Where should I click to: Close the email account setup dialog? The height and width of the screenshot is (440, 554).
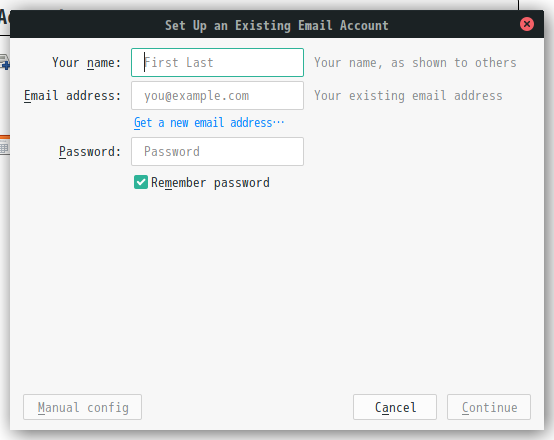point(526,24)
